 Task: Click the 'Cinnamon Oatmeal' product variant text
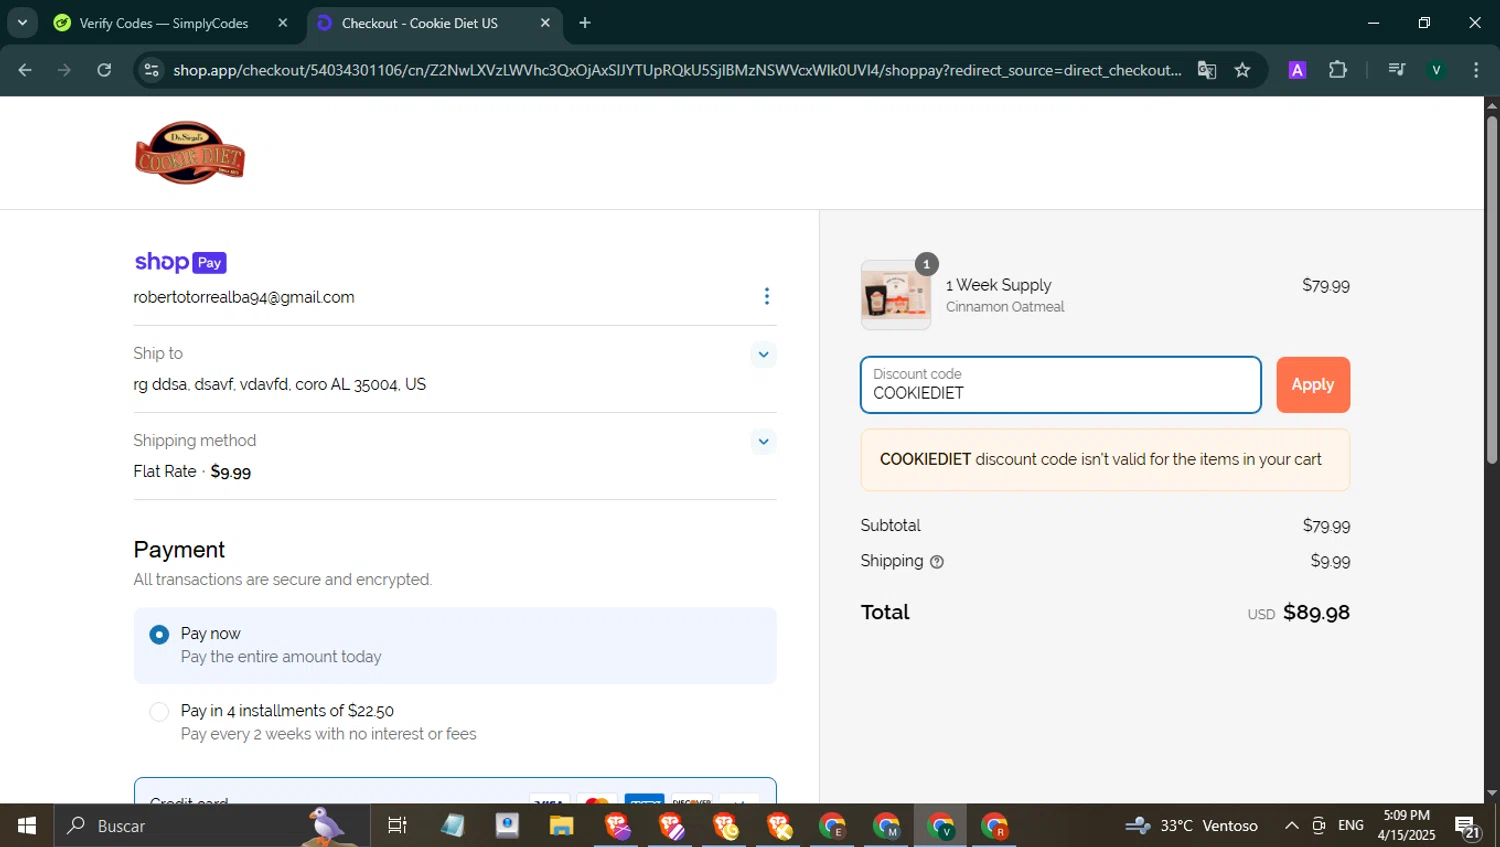coord(1005,307)
